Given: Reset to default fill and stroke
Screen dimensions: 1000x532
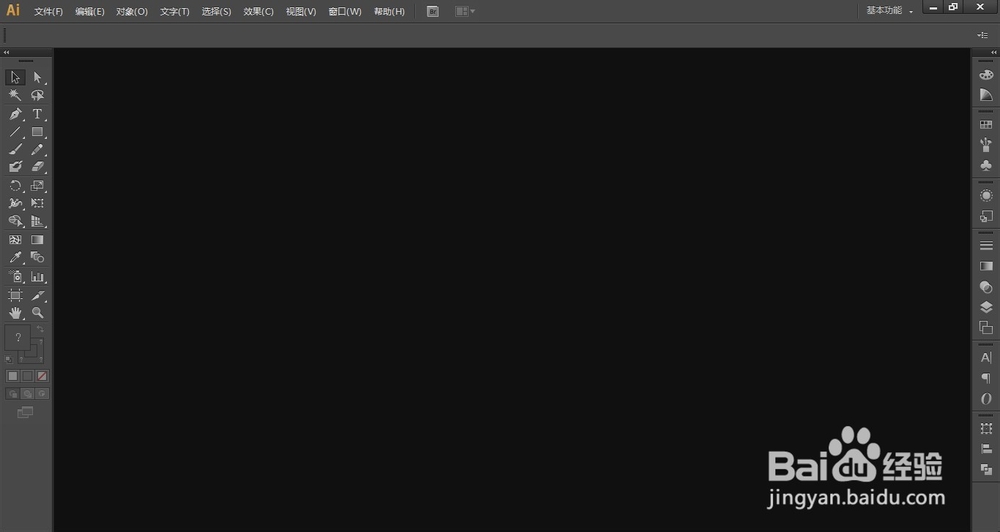Looking at the screenshot, I should [9, 359].
